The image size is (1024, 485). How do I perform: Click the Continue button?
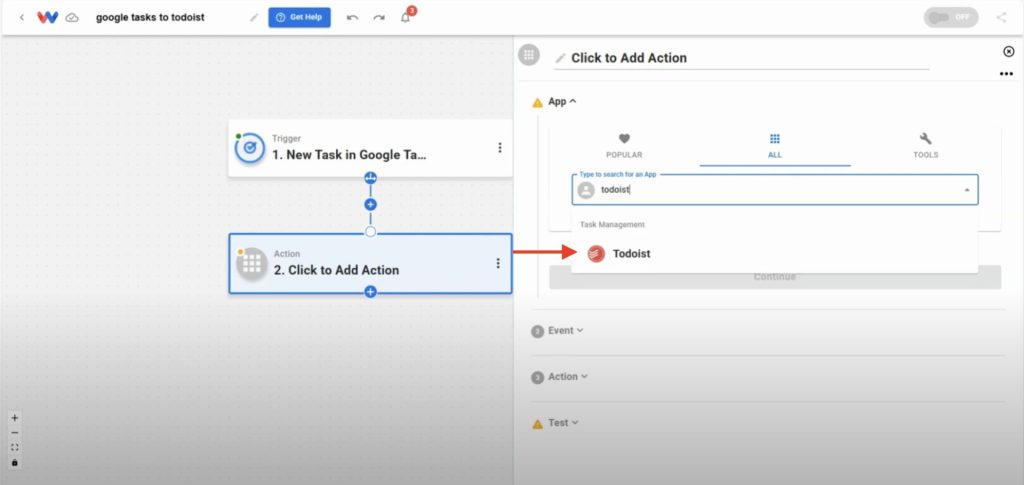[x=775, y=277]
